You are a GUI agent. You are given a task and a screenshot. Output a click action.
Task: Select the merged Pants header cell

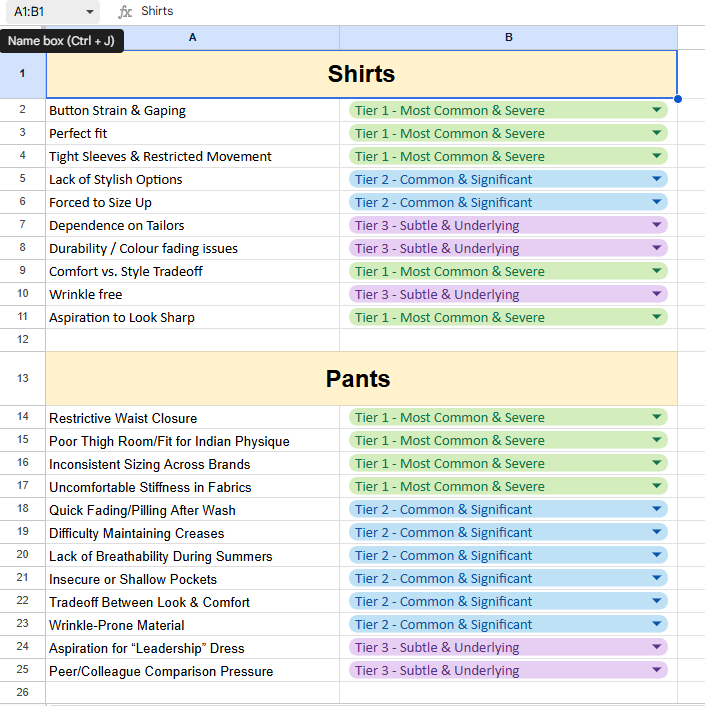click(x=361, y=379)
